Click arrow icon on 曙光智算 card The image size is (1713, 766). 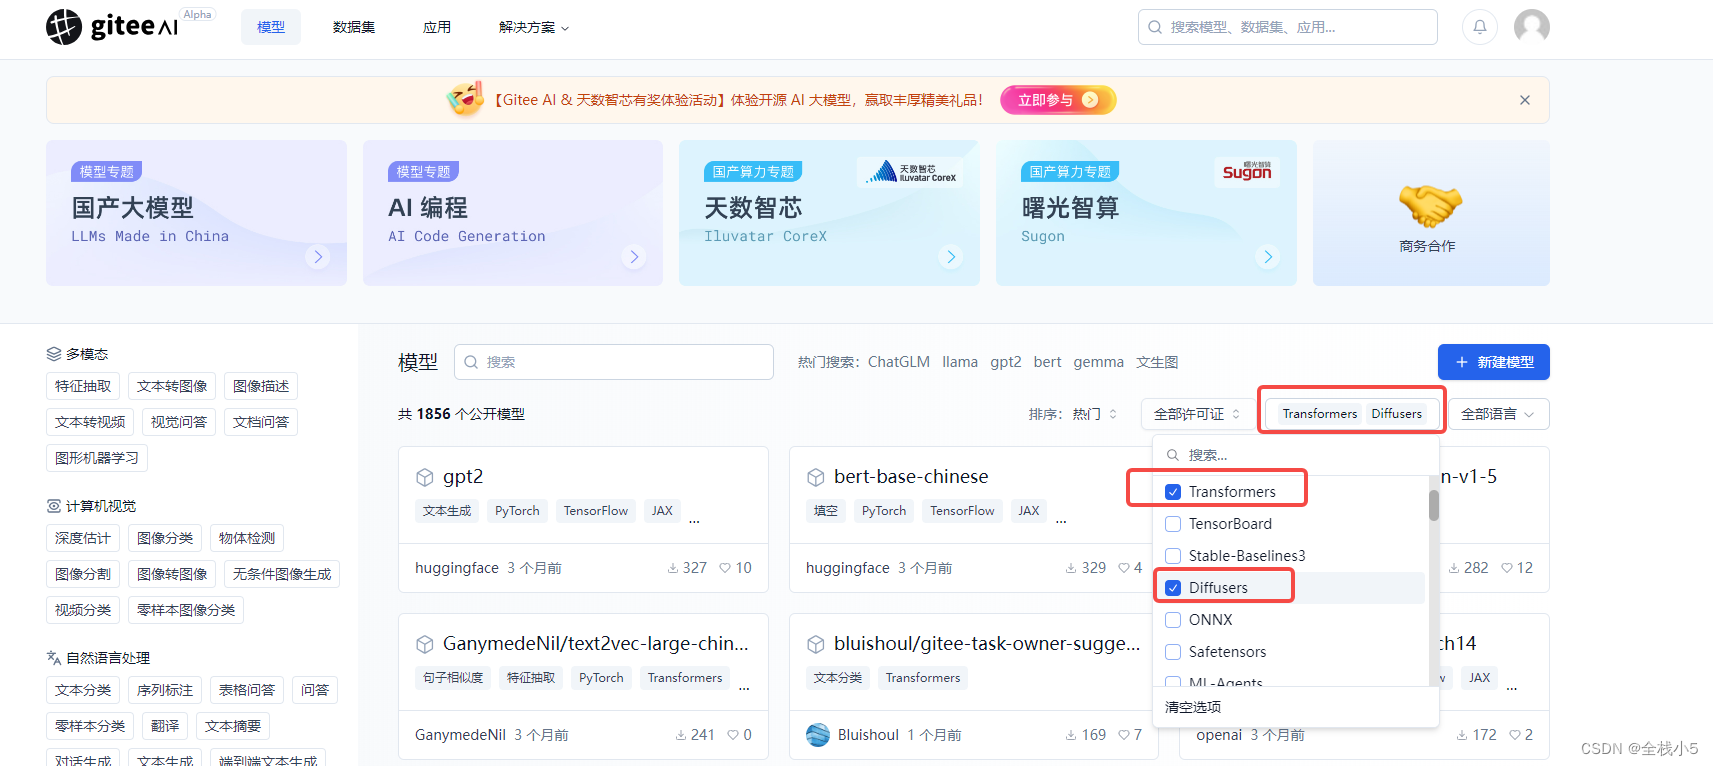point(1268,257)
